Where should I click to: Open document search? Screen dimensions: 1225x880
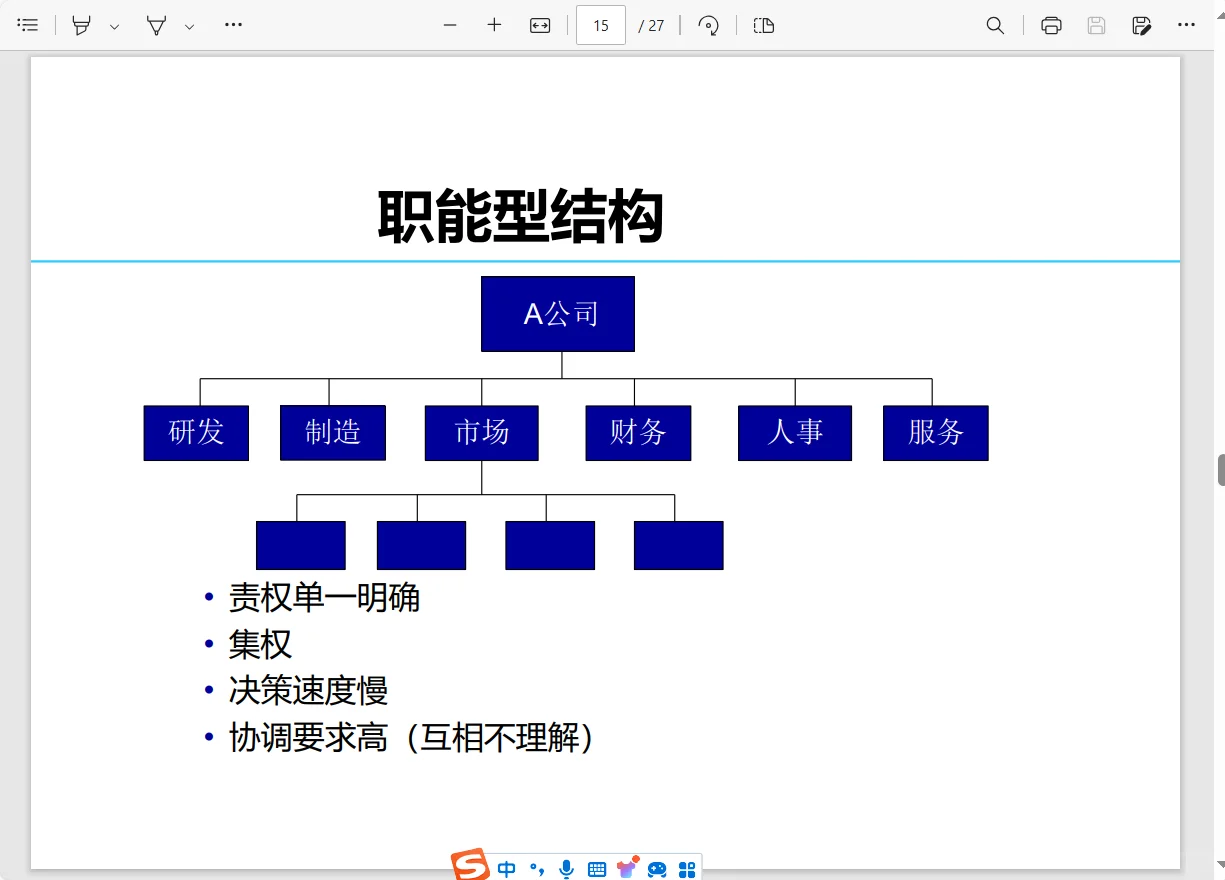995,25
